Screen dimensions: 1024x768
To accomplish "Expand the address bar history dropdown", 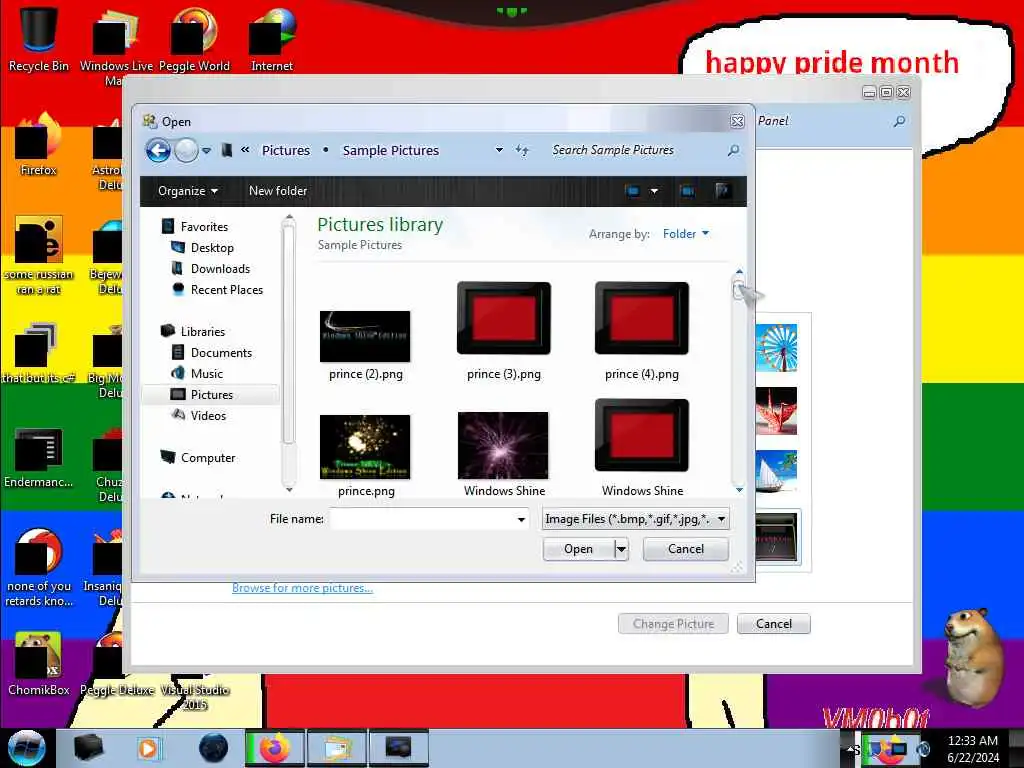I will tap(499, 150).
